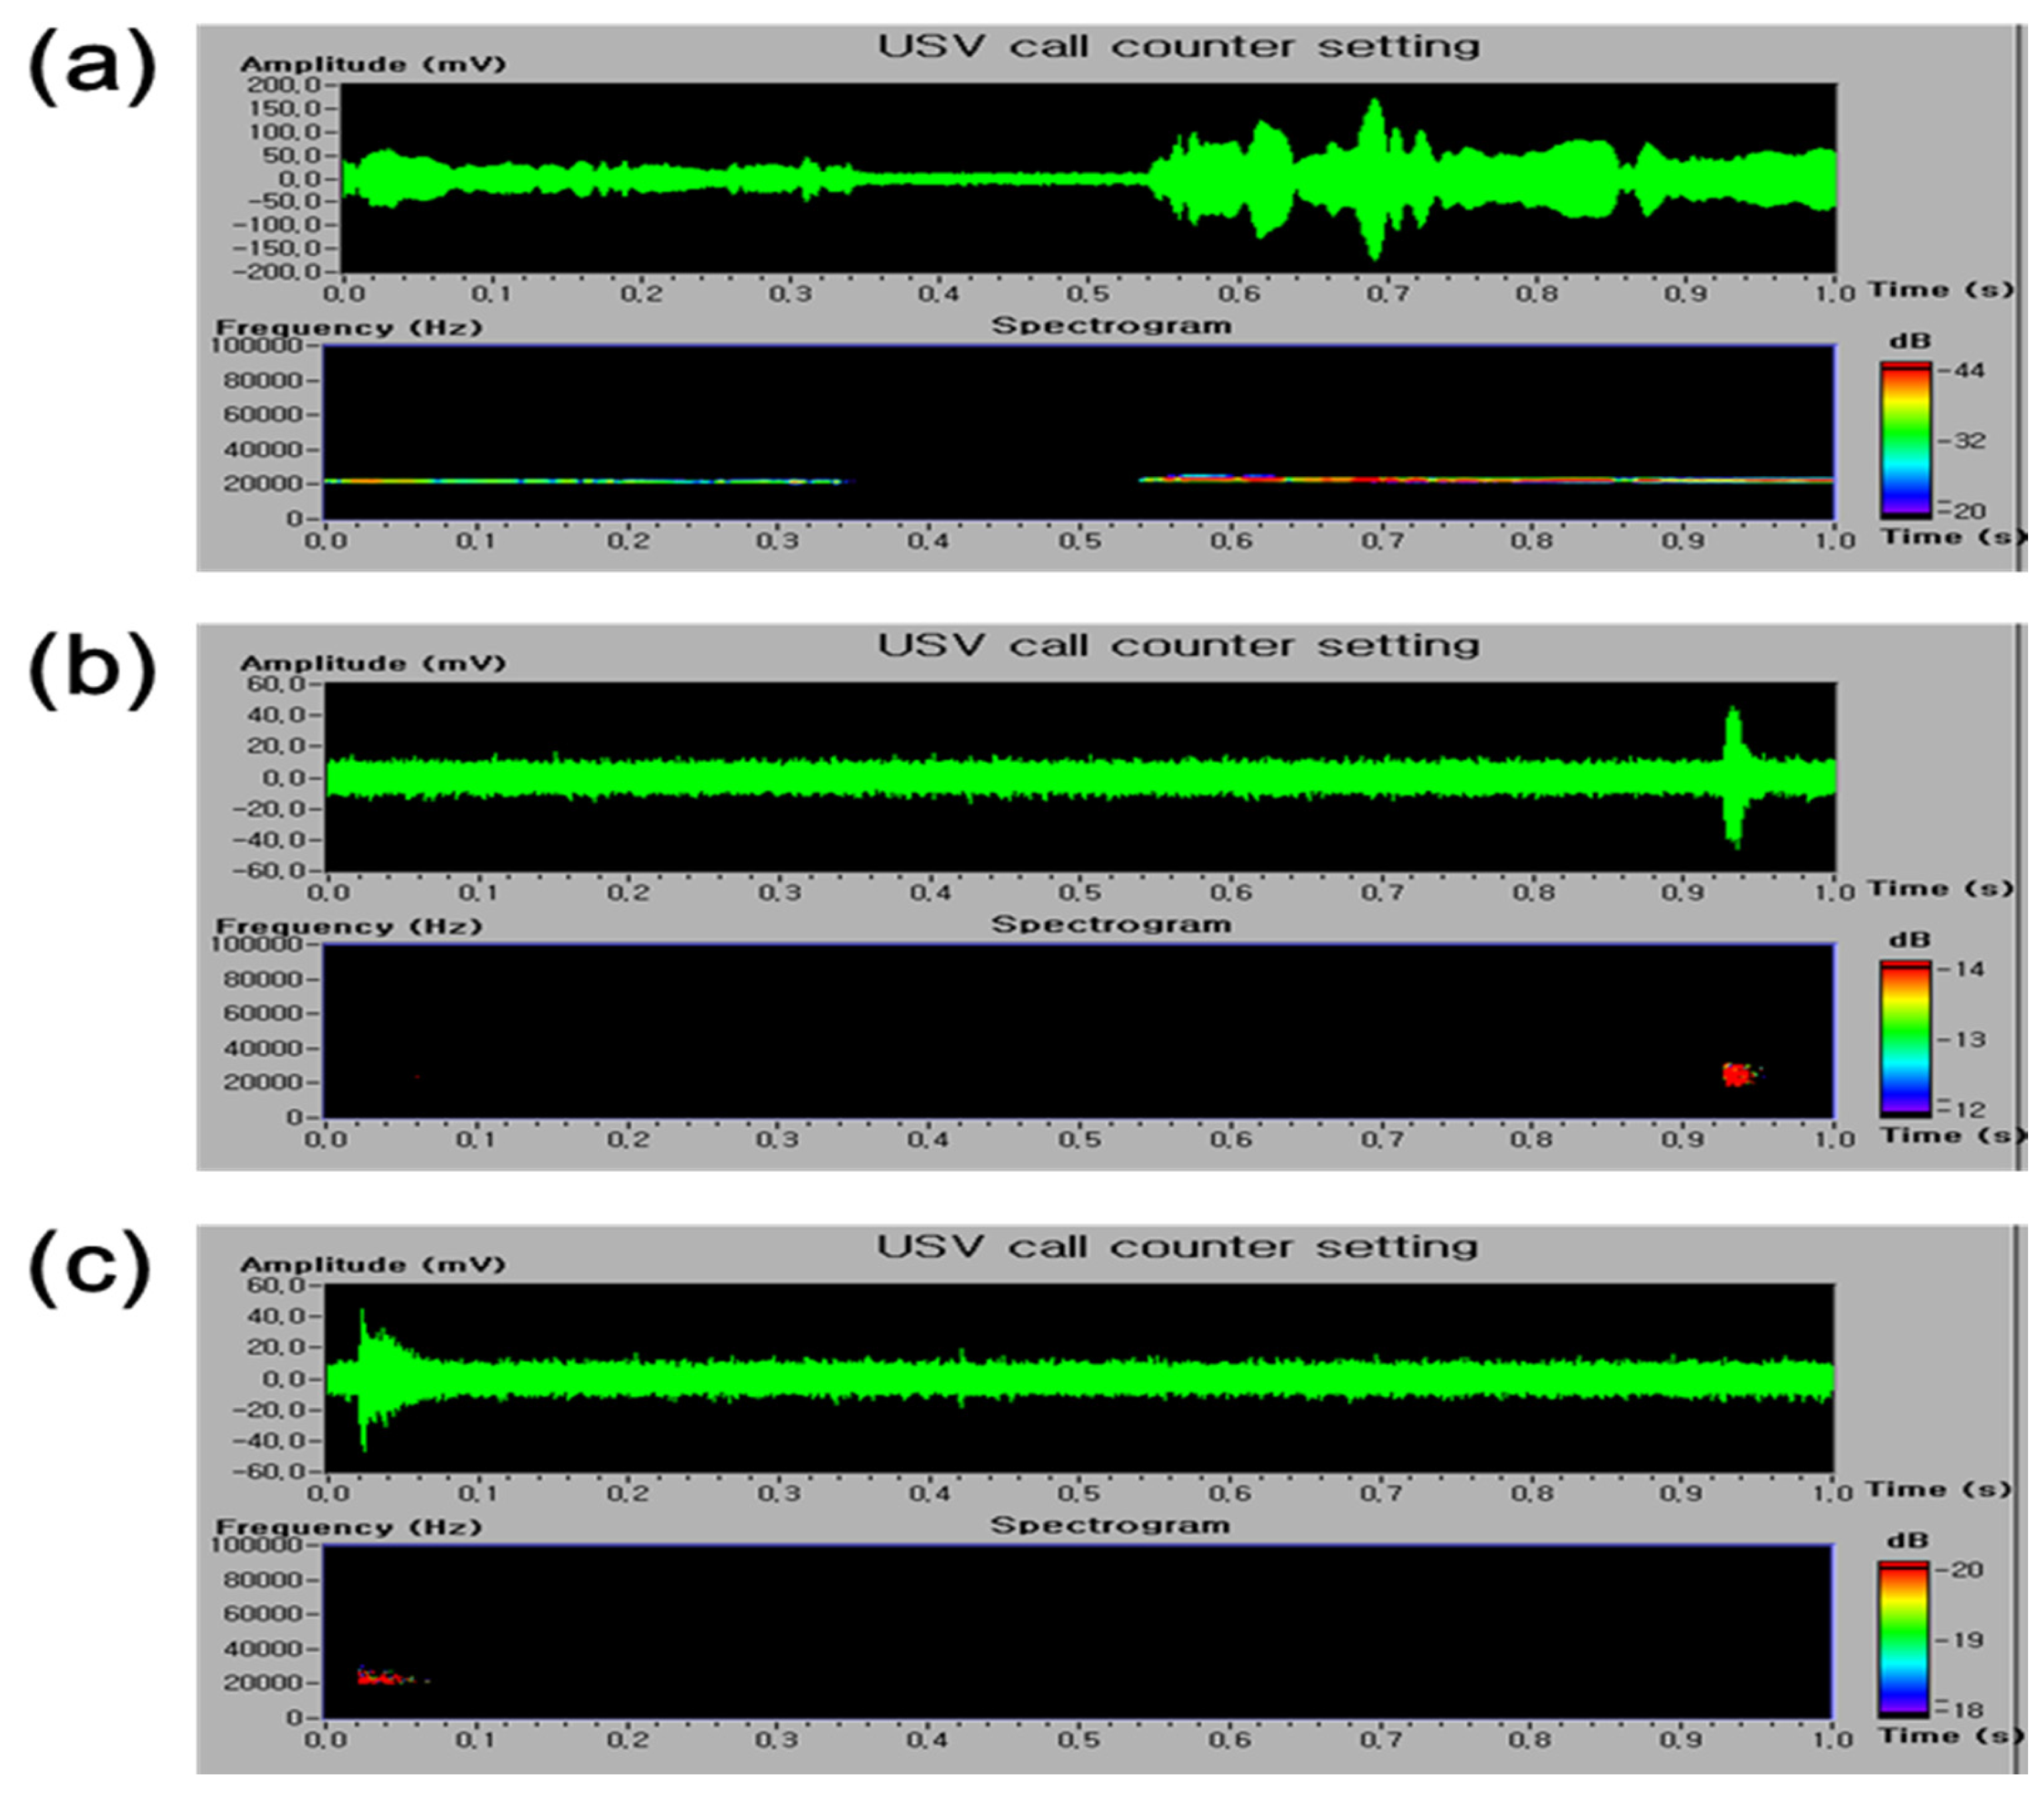Image resolution: width=2044 pixels, height=1797 pixels.
Task: Click 'USV call counter setting' title in panel (b)
Action: [x=1178, y=645]
